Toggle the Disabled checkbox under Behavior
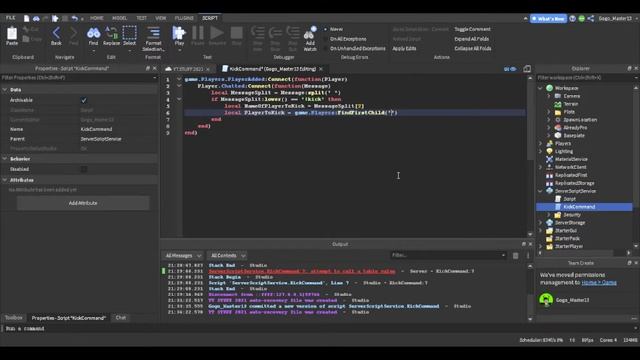This screenshot has height=360, width=640. pyautogui.click(x=84, y=169)
